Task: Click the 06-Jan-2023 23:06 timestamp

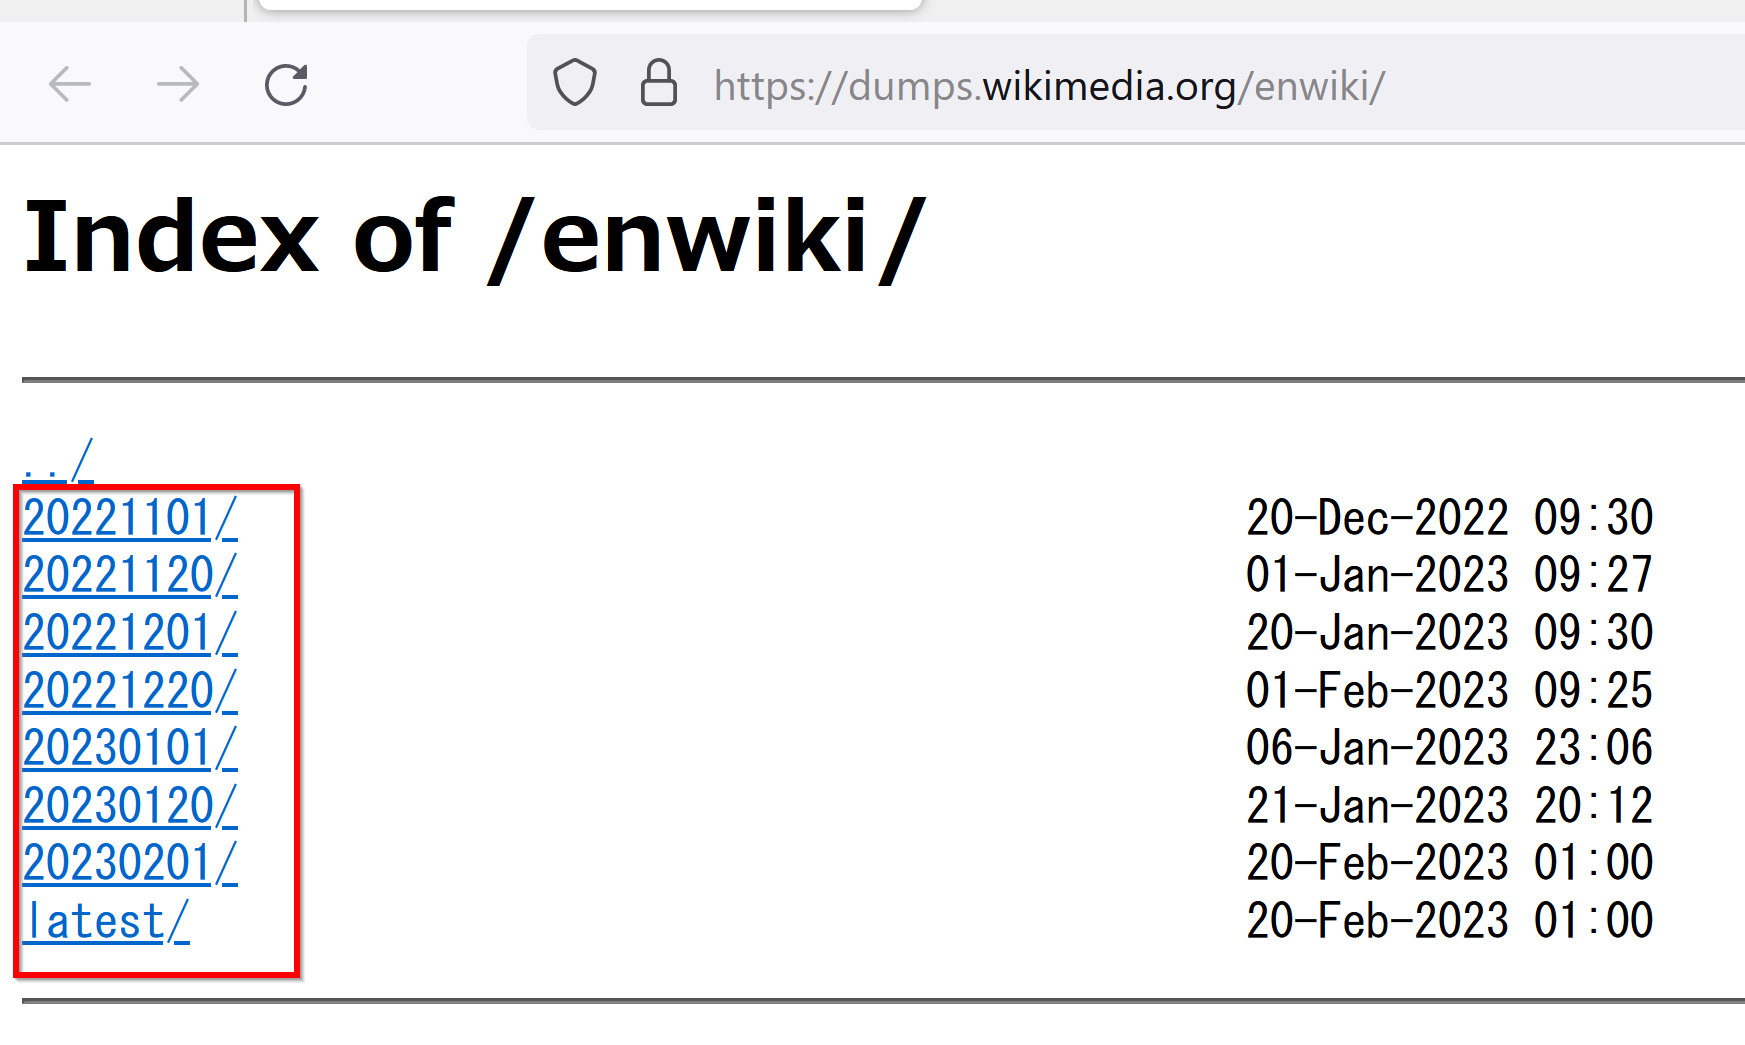Action: (x=1450, y=748)
